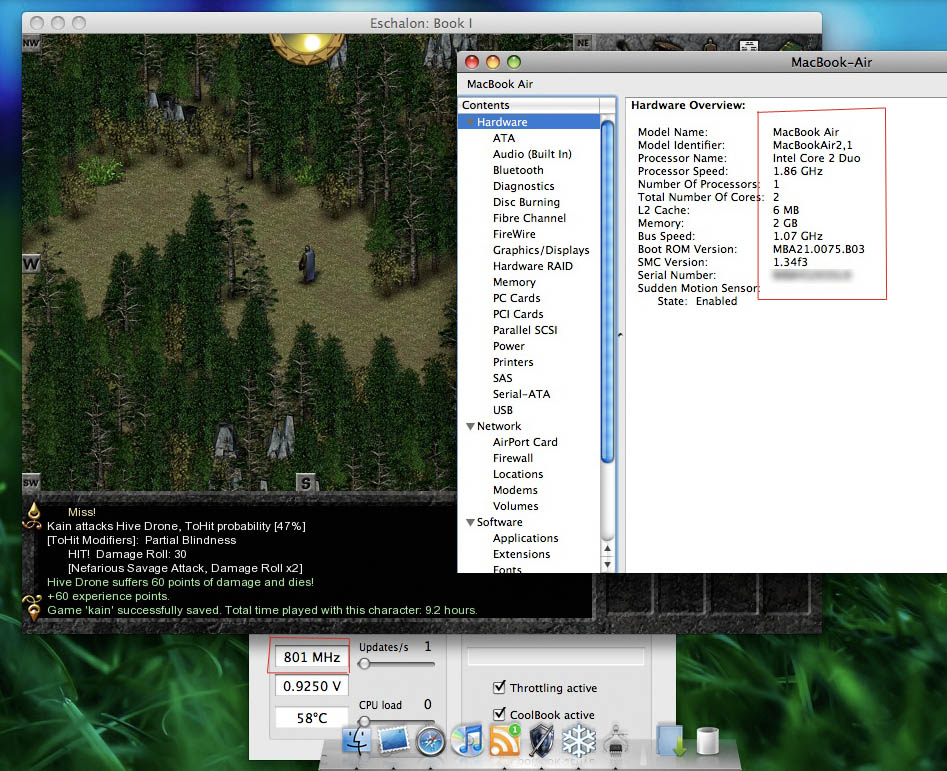The height and width of the screenshot is (771, 947).
Task: Open the Downloads stack in the Dock
Action: (x=671, y=740)
